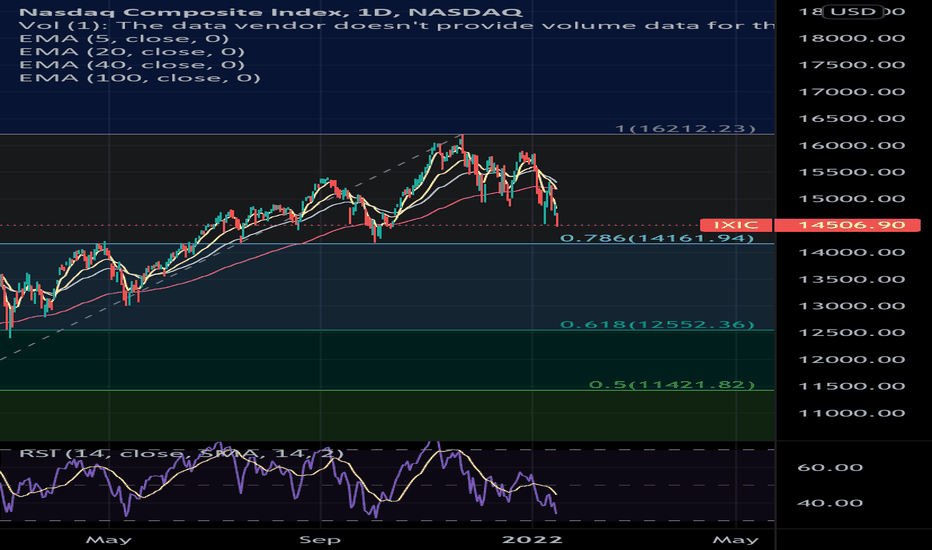Image resolution: width=932 pixels, height=550 pixels.
Task: Click the RSI 60.00 axis label
Action: 830,467
